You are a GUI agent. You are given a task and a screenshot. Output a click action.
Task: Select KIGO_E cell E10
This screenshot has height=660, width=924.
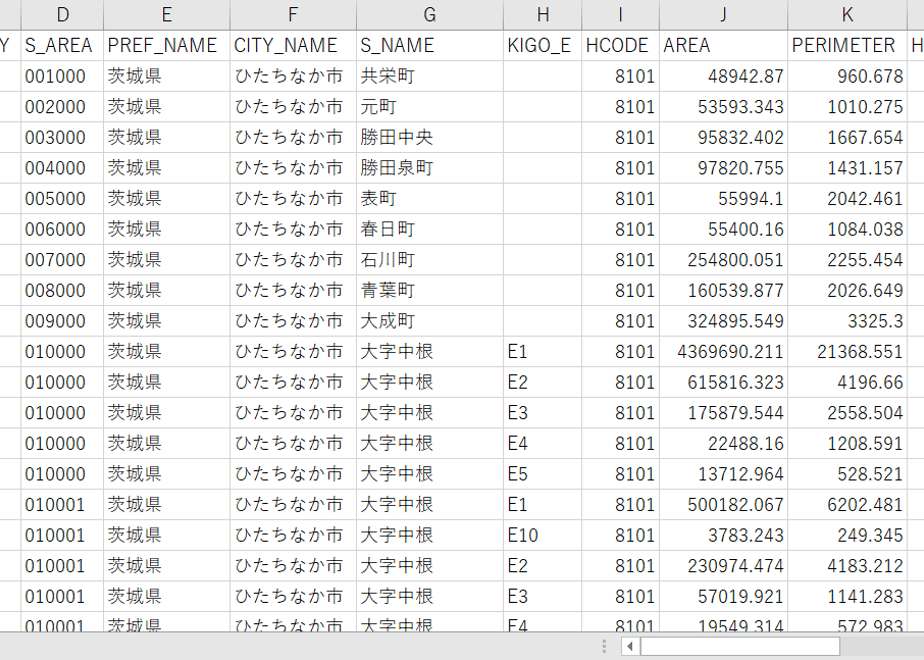coord(543,536)
